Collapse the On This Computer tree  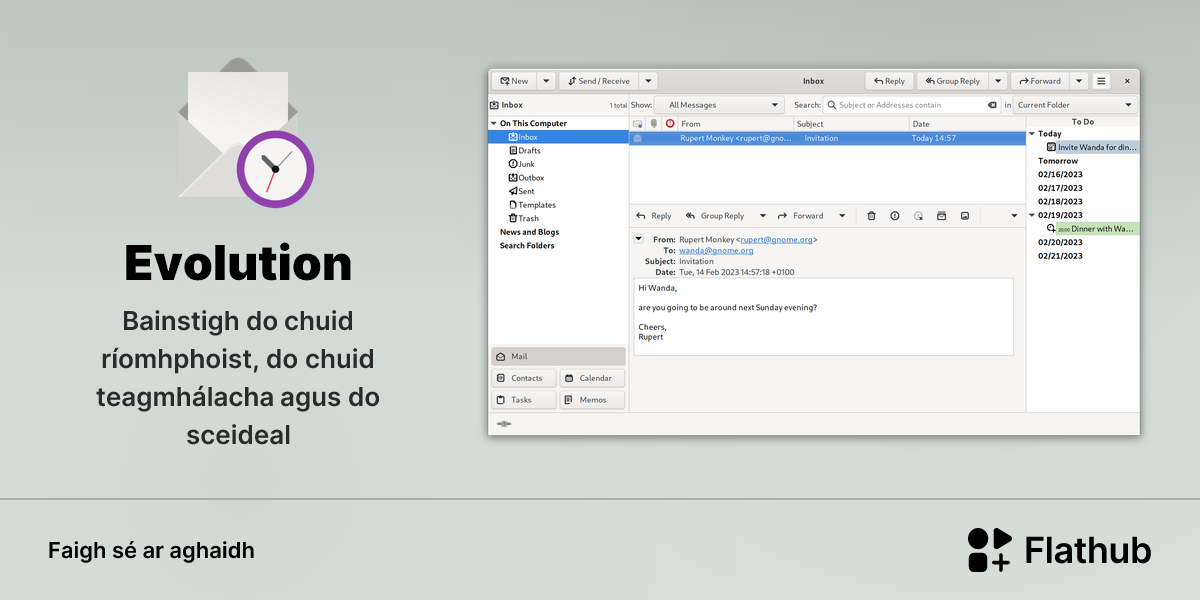(493, 123)
